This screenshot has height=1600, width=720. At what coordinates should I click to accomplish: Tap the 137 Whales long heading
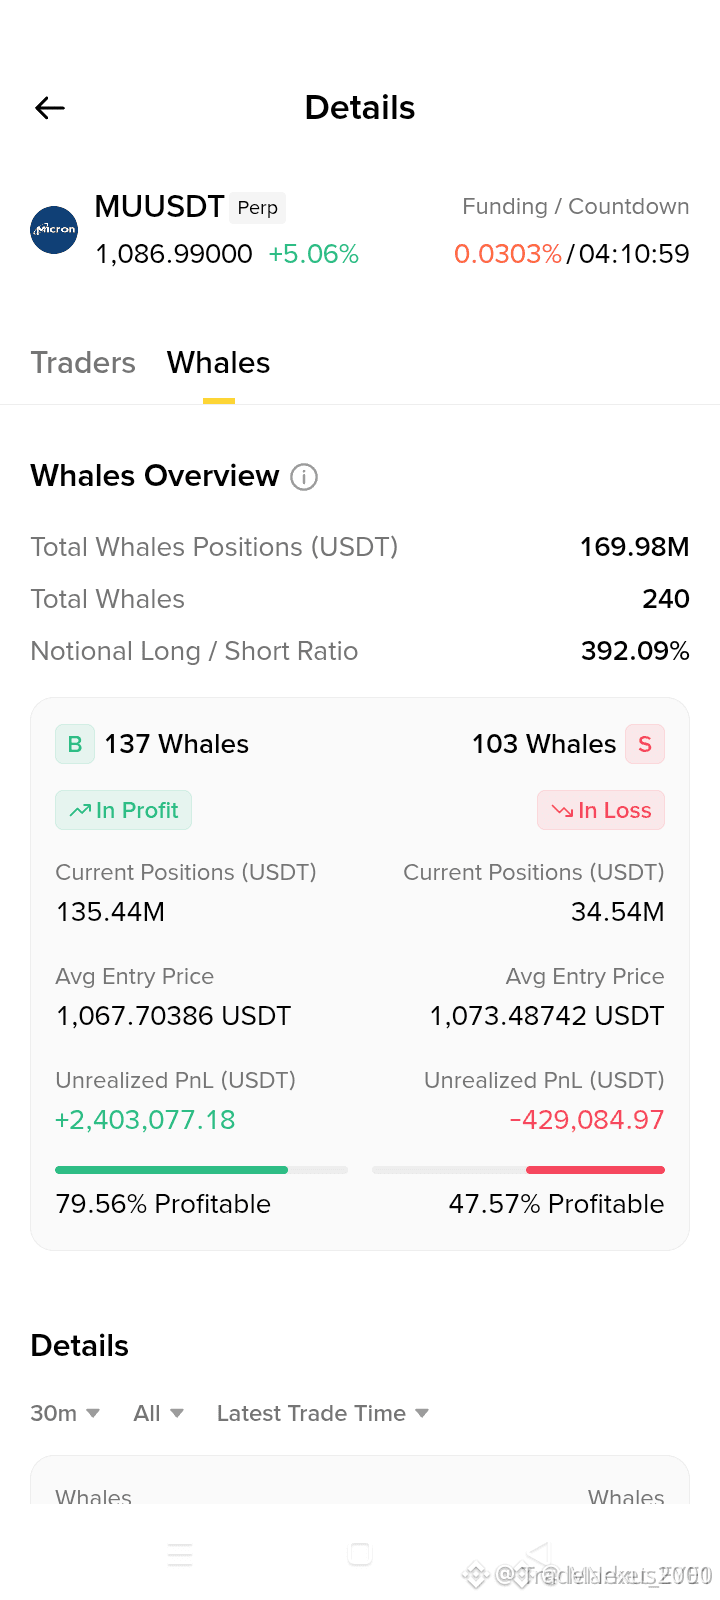(x=177, y=744)
